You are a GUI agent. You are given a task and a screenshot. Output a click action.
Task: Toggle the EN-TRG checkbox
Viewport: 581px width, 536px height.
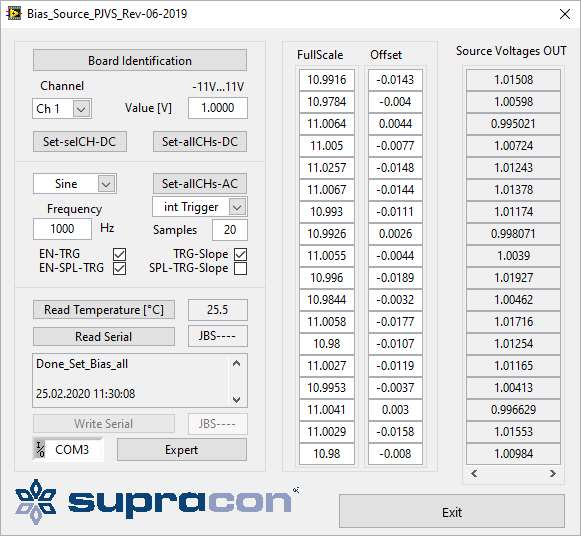point(119,254)
